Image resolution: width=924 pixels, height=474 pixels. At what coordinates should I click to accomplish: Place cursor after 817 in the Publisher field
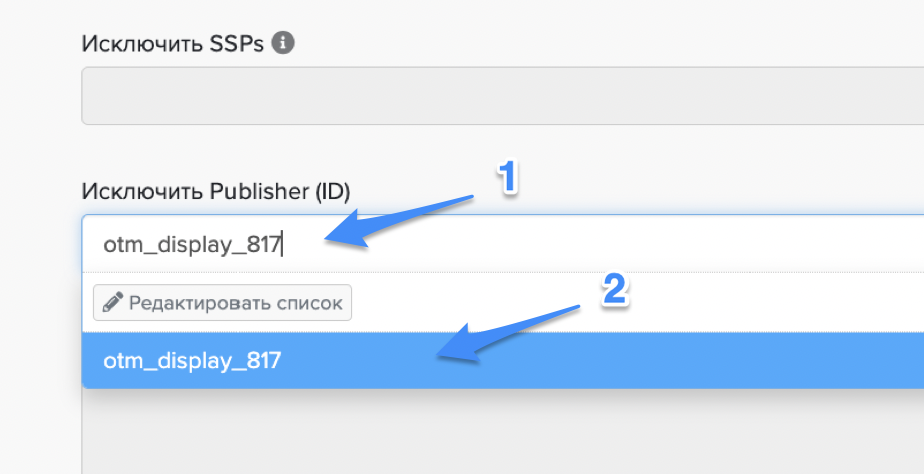[x=283, y=244]
